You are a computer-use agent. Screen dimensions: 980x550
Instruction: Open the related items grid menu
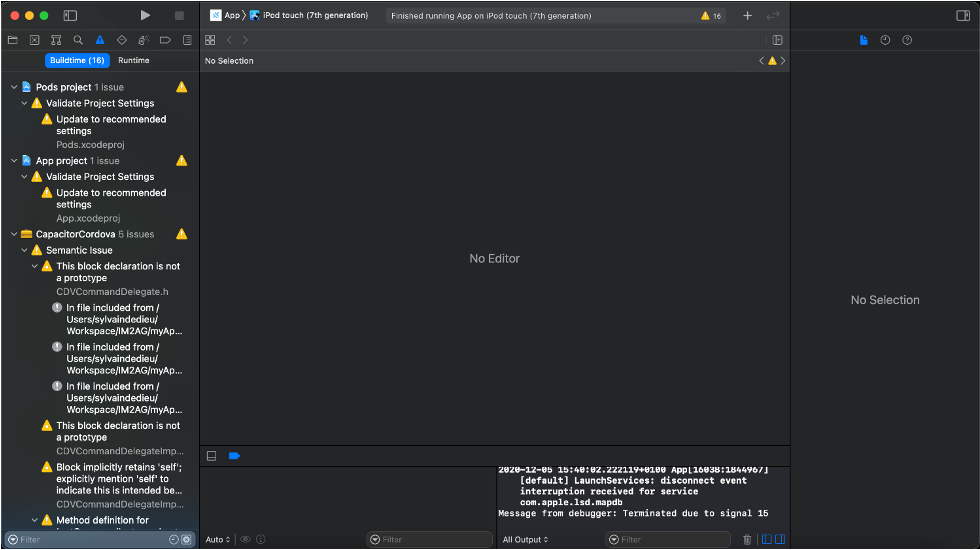tap(210, 40)
